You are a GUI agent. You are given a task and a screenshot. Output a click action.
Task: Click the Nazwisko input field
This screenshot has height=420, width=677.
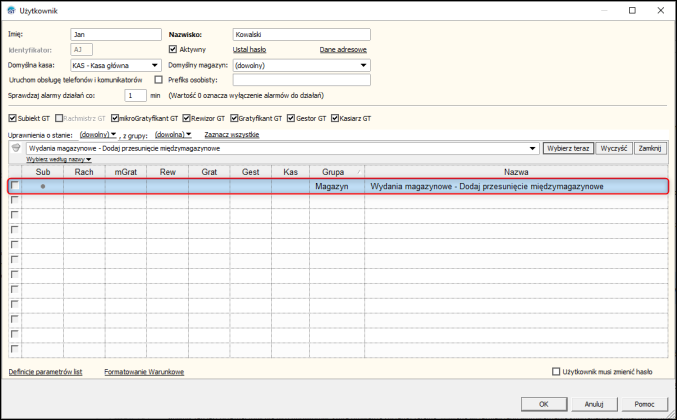pos(301,35)
